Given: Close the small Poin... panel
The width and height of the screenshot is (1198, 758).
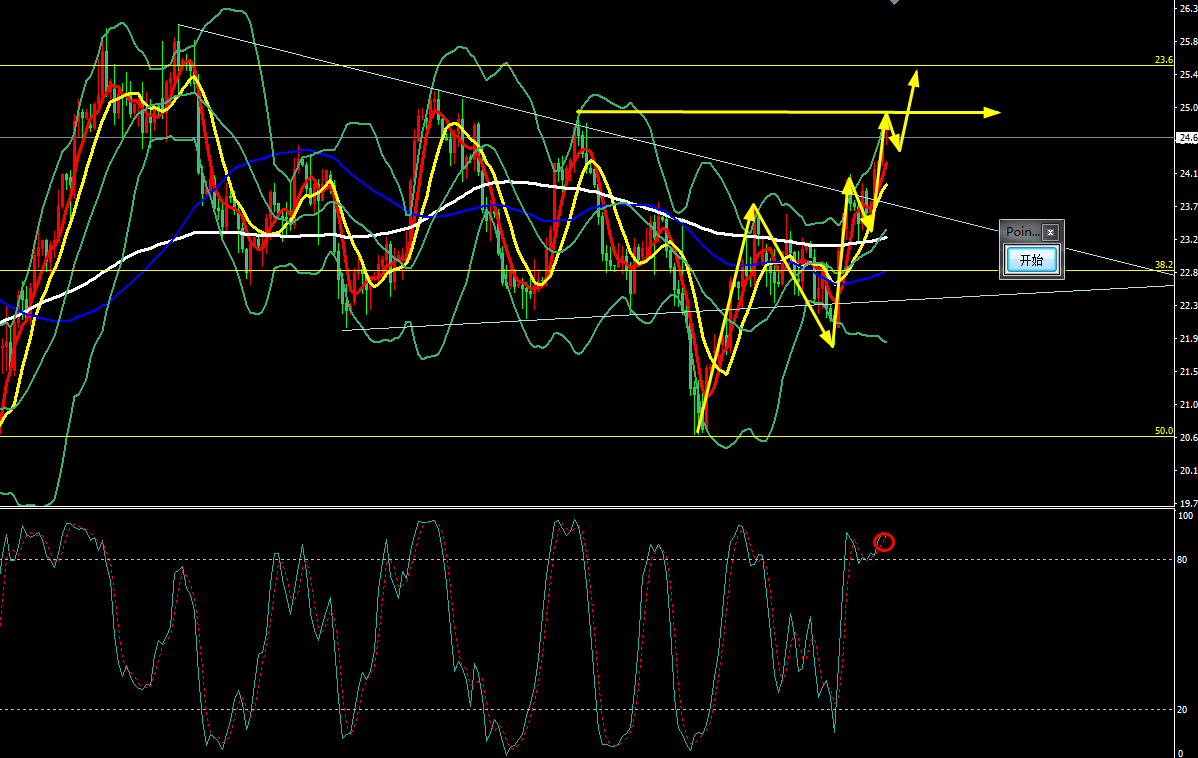Looking at the screenshot, I should 1050,232.
